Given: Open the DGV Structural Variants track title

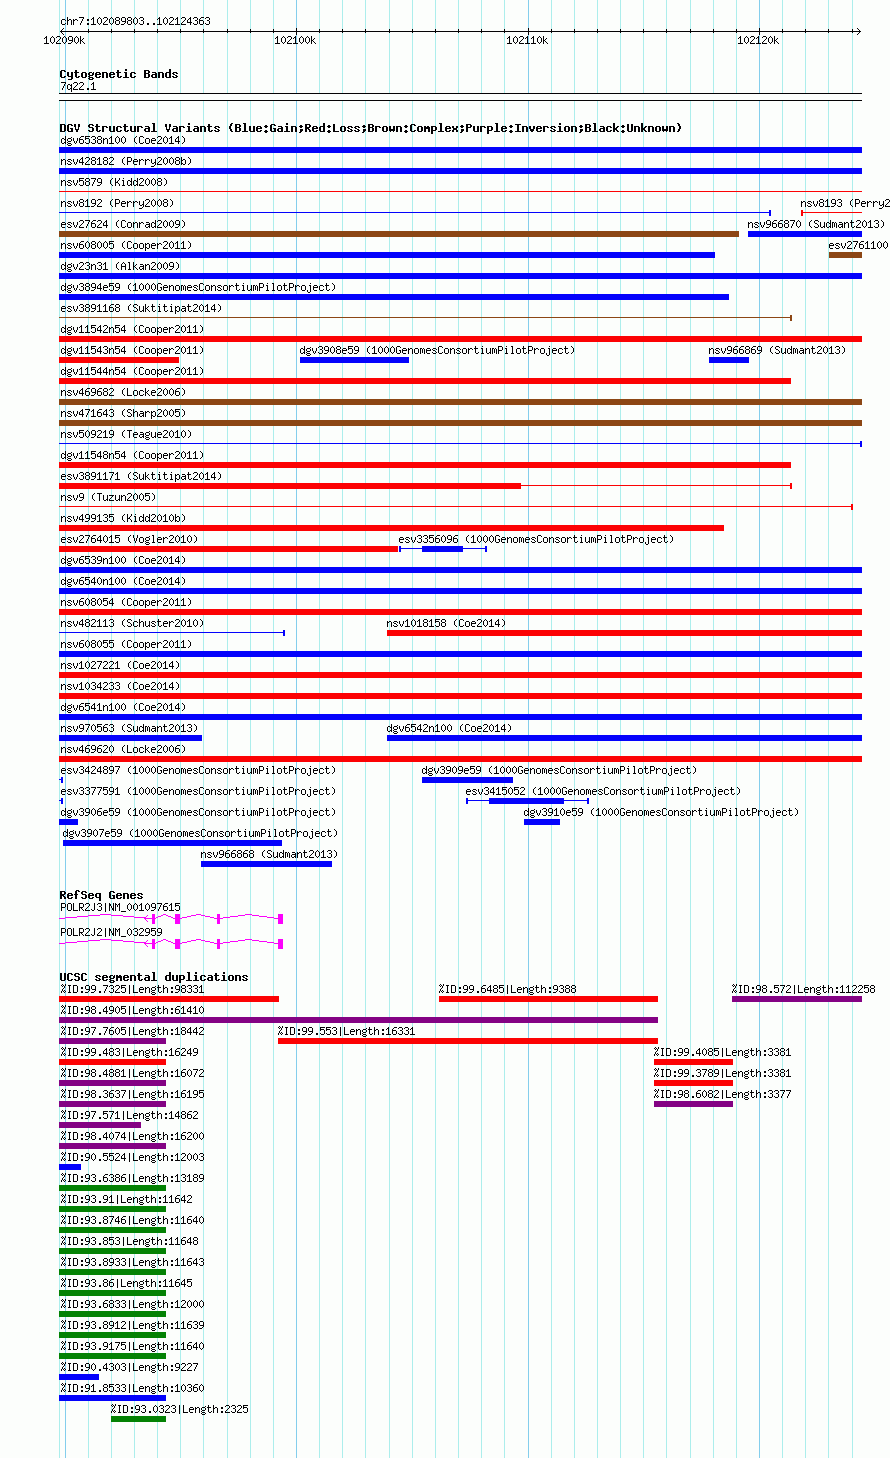Looking at the screenshot, I should (371, 128).
